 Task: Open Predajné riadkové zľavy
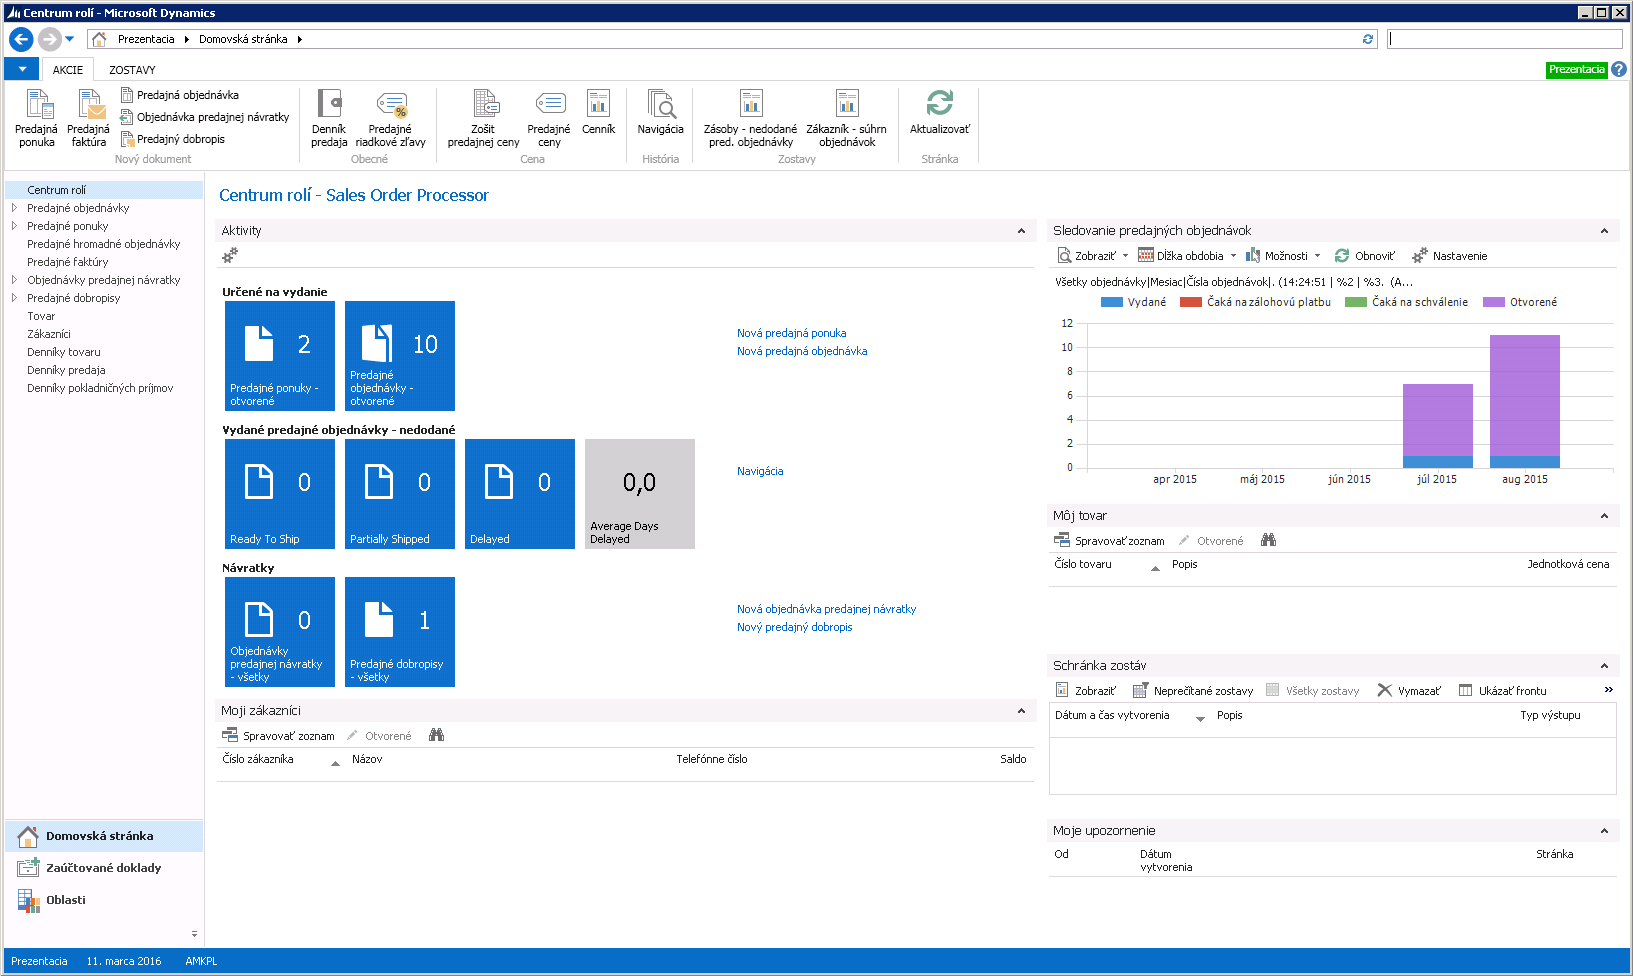[x=390, y=118]
